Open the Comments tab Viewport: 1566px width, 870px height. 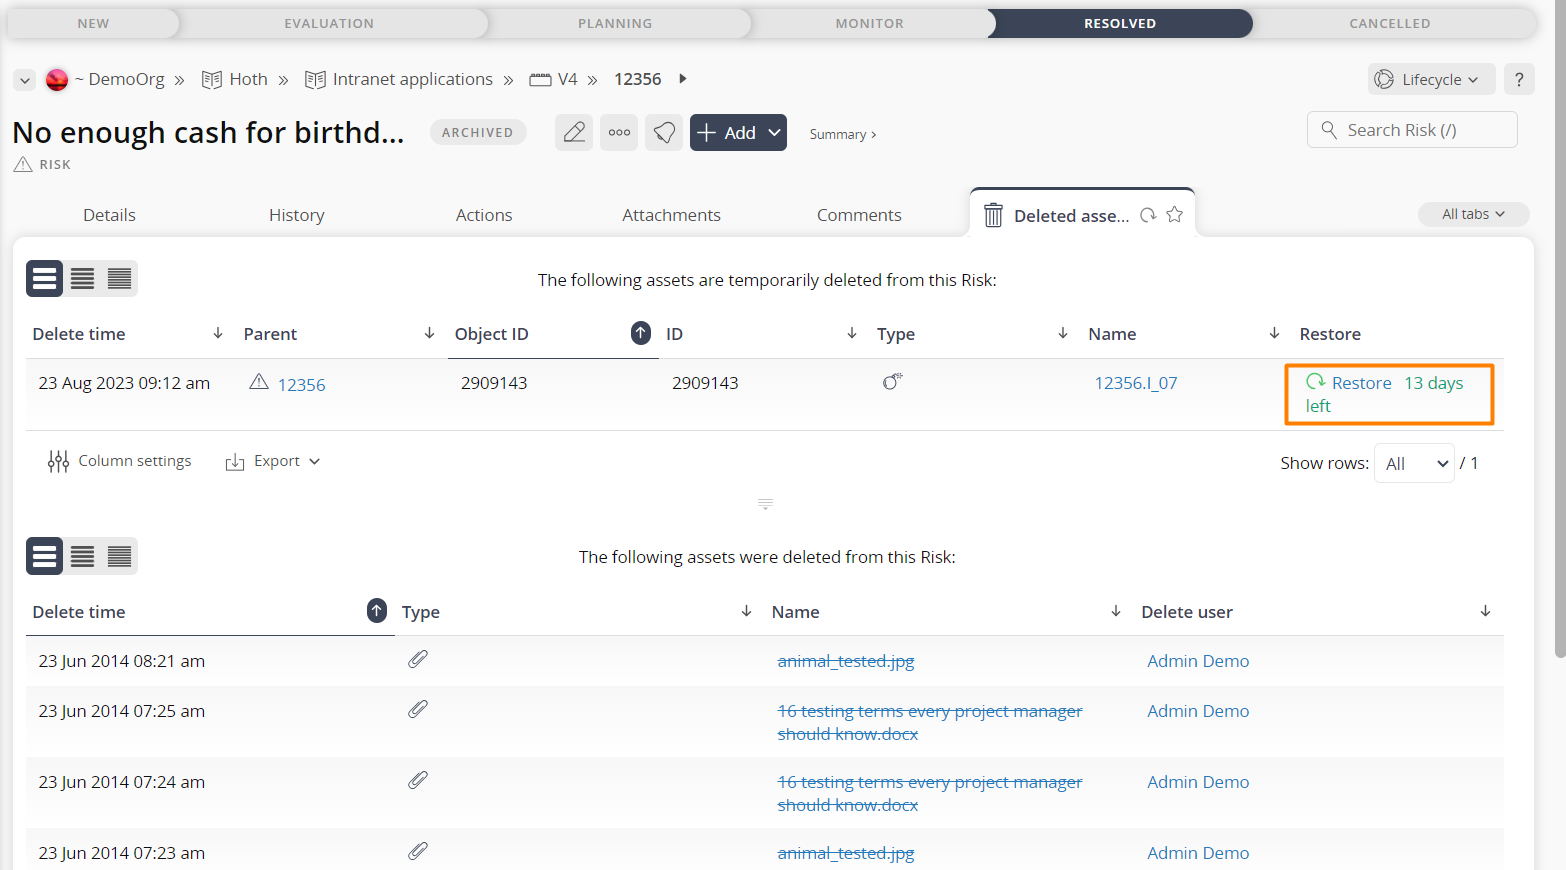(x=859, y=215)
